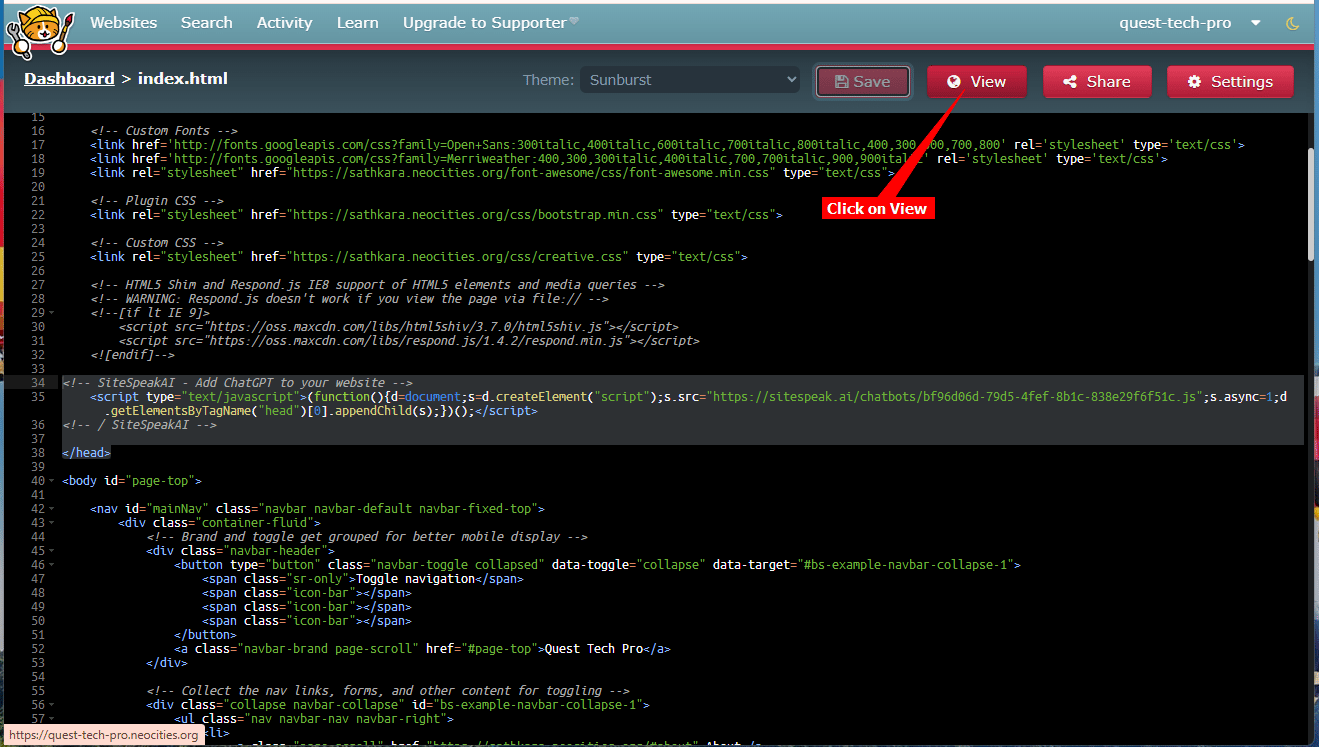This screenshot has width=1319, height=747.
Task: Click the font-awesome.min.css link line
Action: click(x=492, y=173)
